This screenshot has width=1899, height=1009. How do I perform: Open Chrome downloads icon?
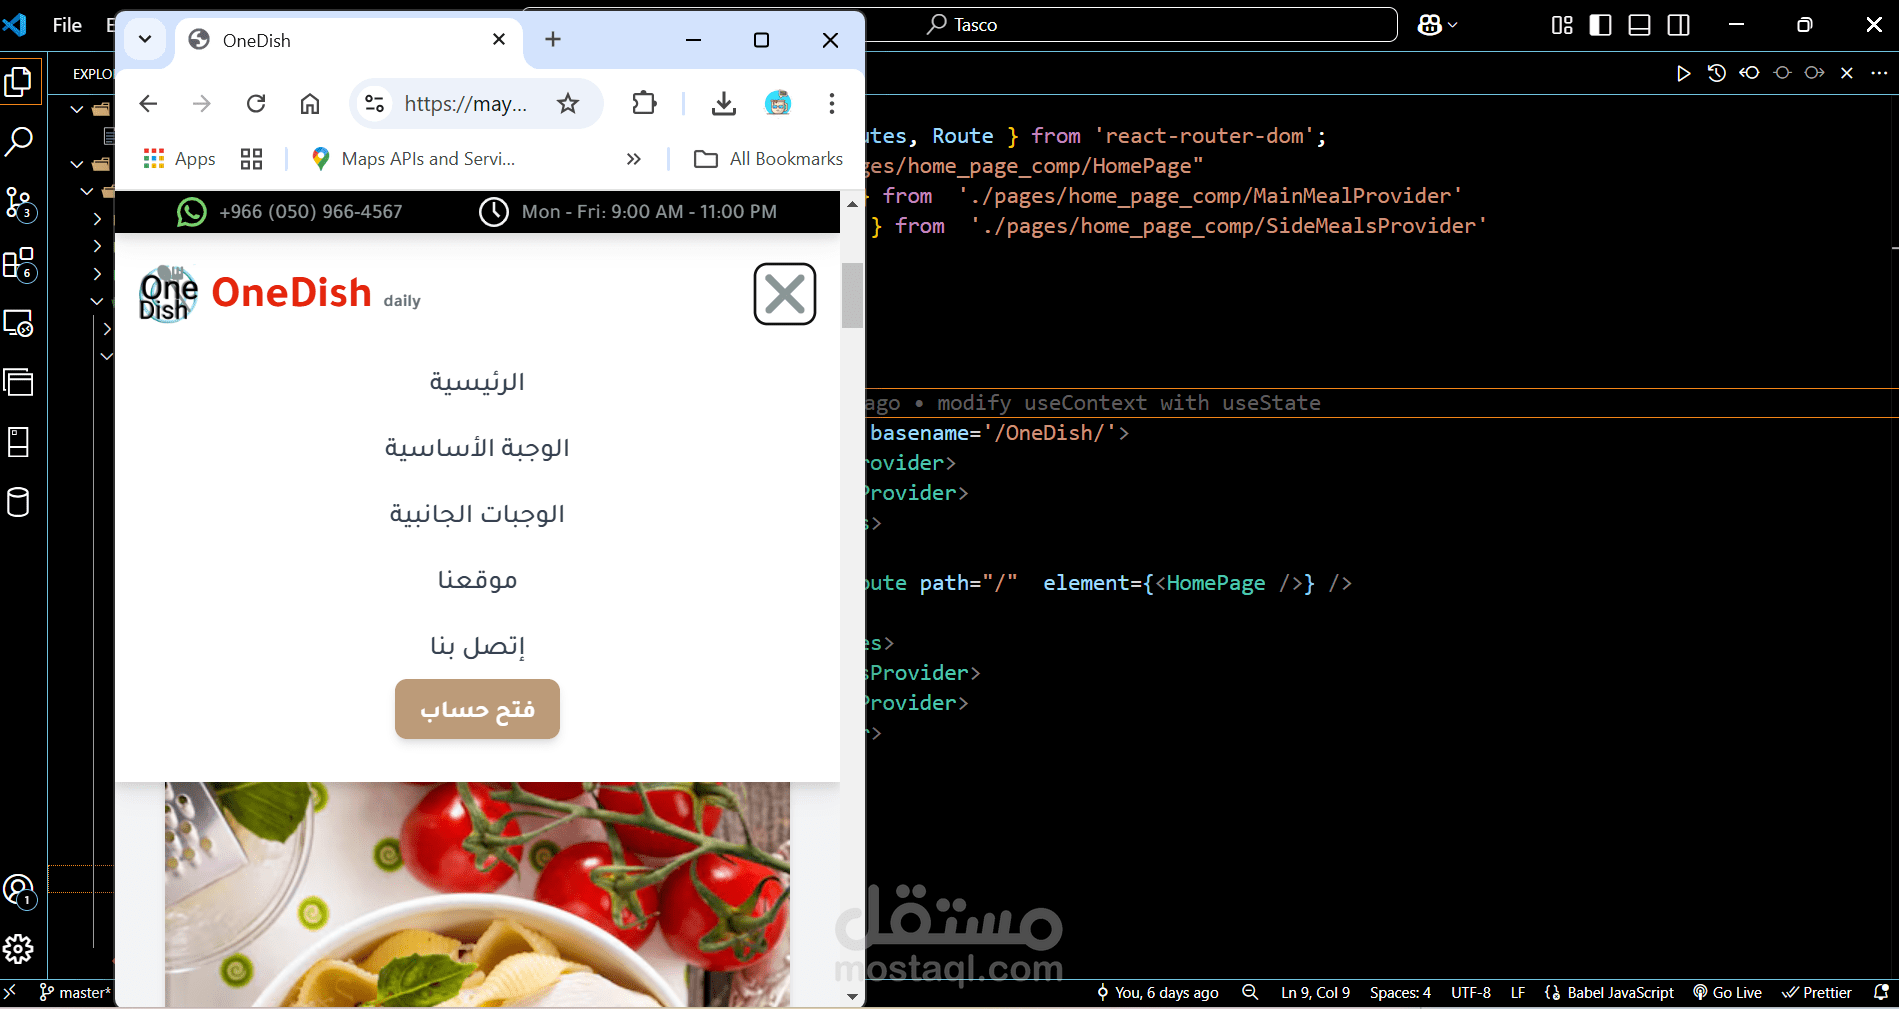pyautogui.click(x=724, y=103)
